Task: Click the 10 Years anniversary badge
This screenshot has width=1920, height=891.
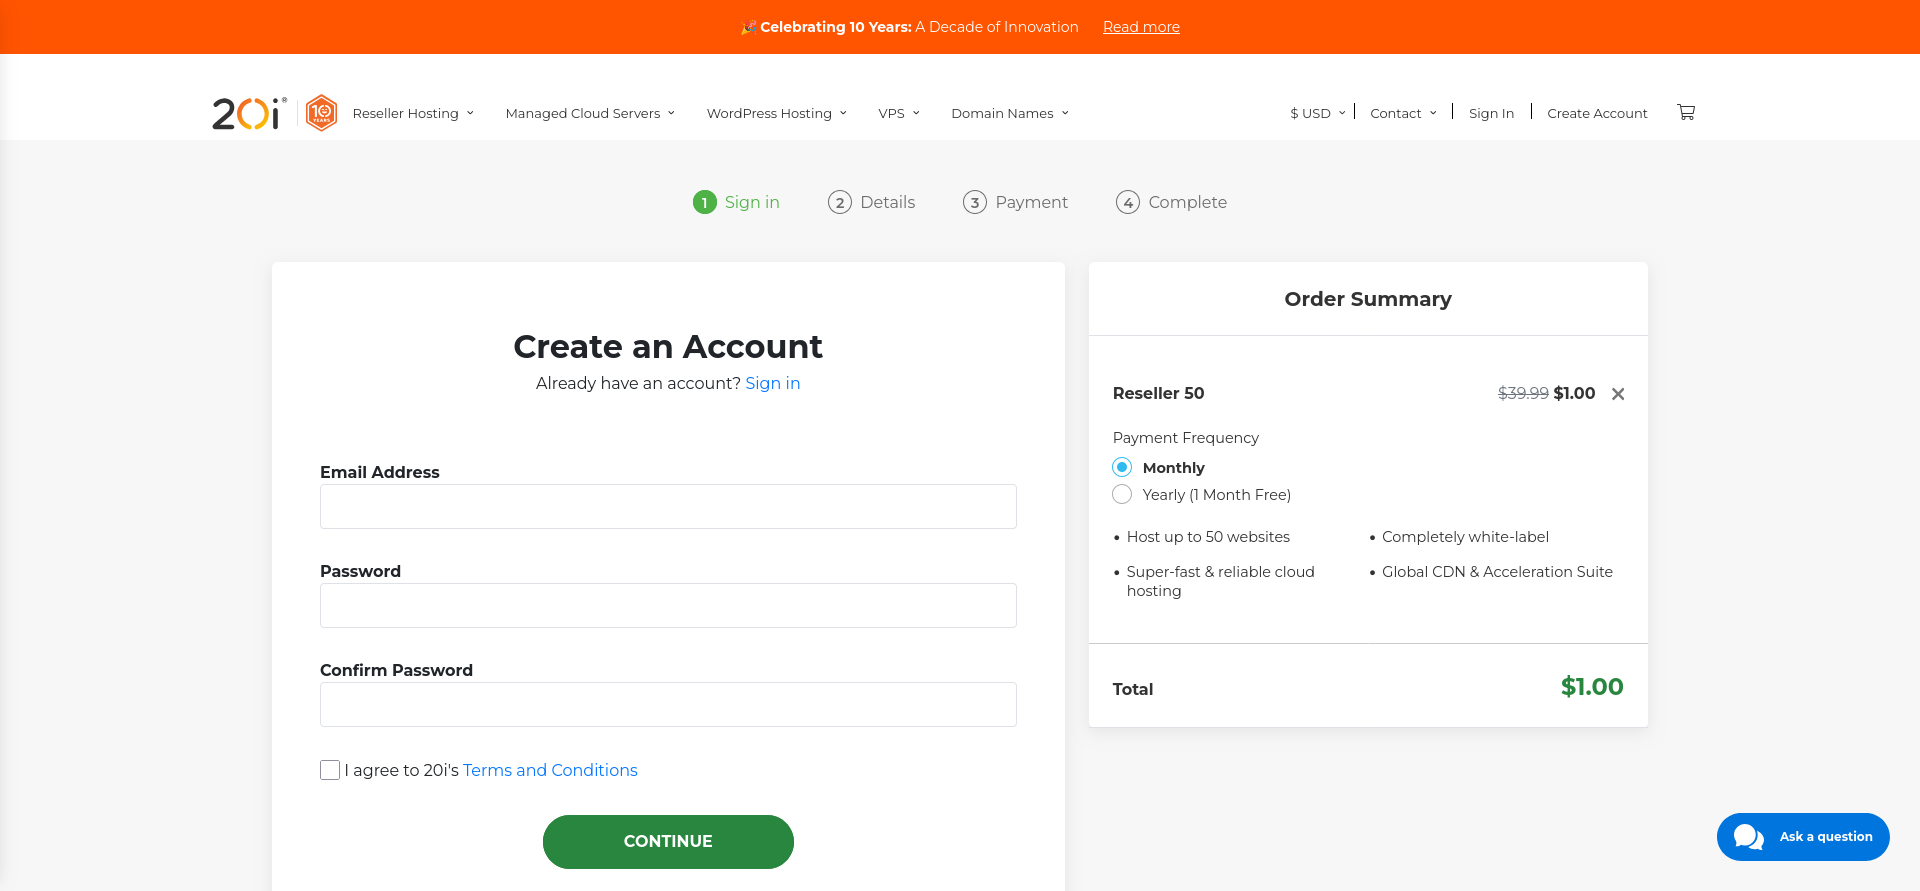Action: (321, 113)
